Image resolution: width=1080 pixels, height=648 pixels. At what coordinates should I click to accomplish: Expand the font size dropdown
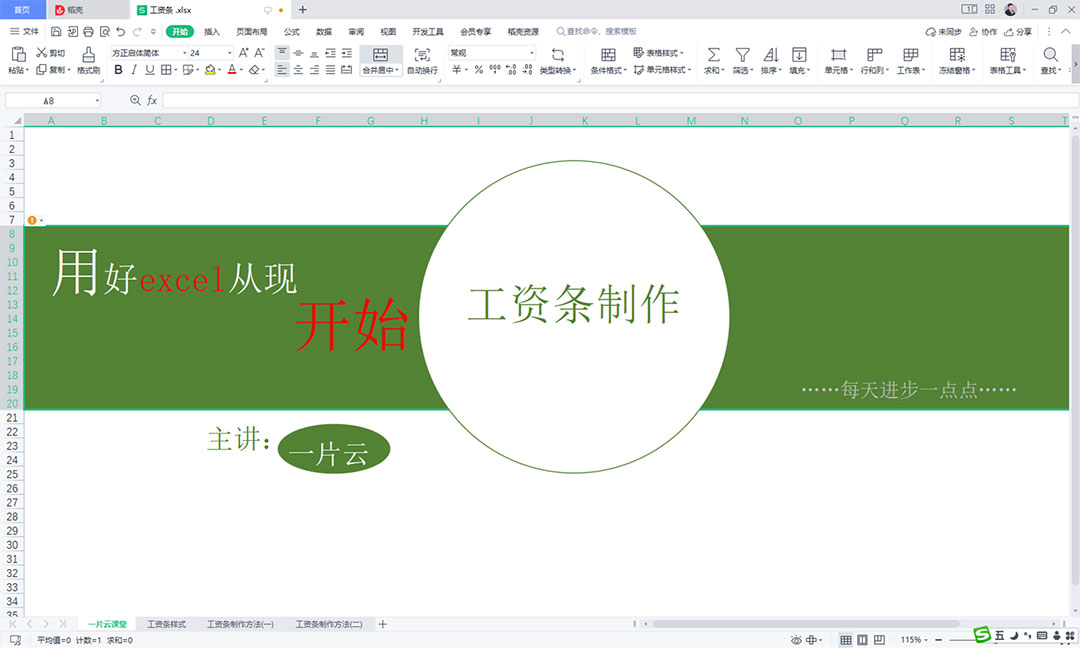click(229, 52)
